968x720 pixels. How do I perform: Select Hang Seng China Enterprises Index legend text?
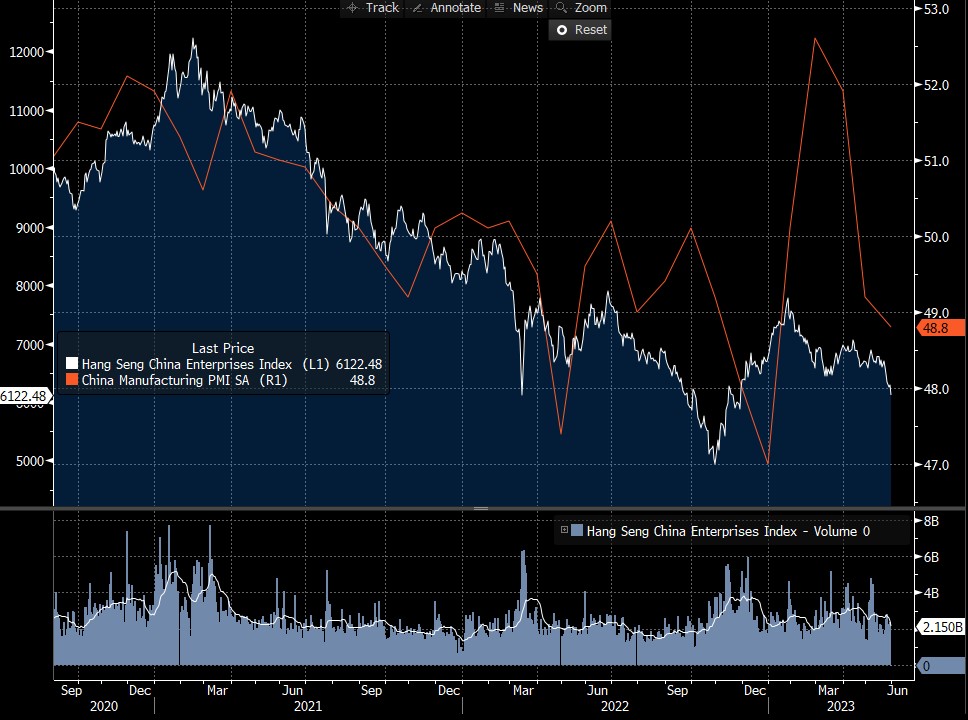point(186,364)
